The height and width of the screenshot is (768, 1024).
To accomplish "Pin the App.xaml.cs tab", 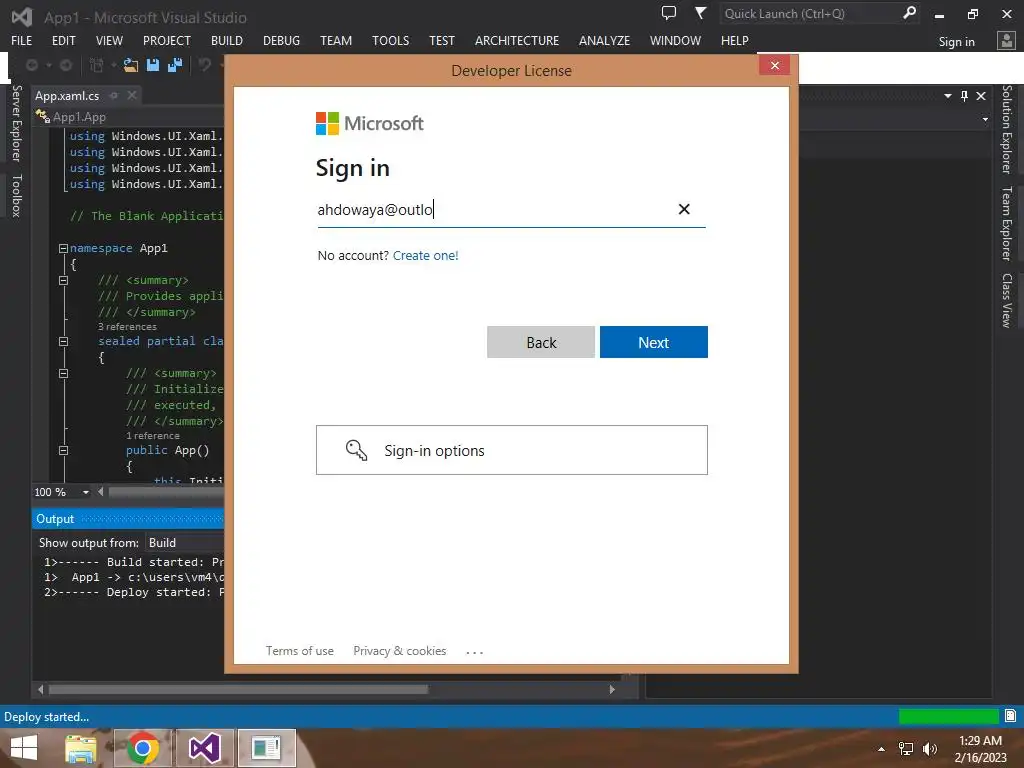I will (x=114, y=95).
